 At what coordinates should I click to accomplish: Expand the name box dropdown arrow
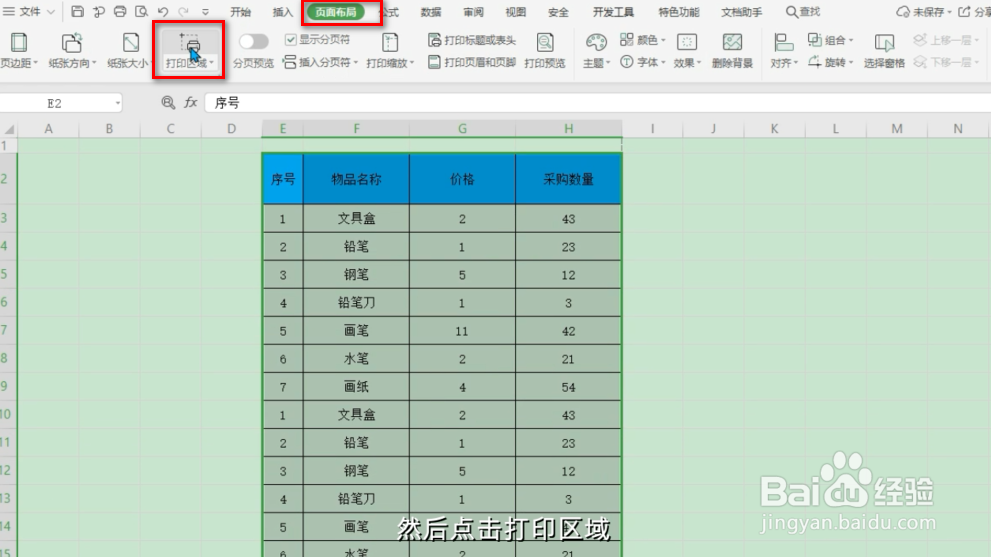coord(118,103)
